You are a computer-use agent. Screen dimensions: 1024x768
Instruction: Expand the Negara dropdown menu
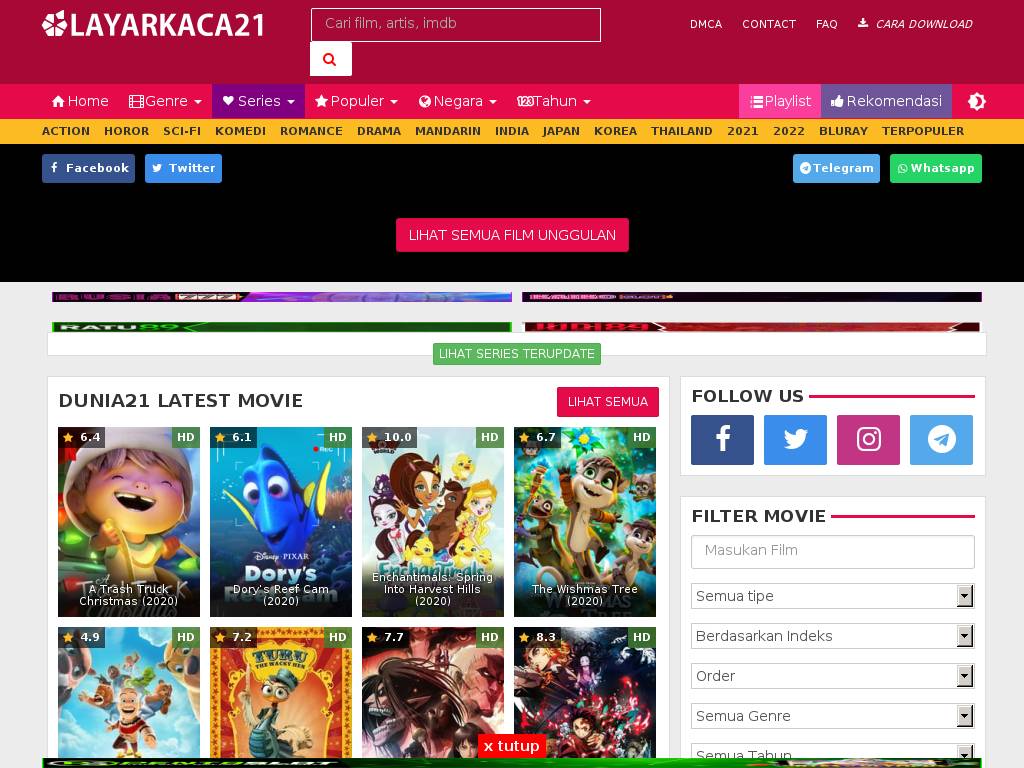[457, 101]
